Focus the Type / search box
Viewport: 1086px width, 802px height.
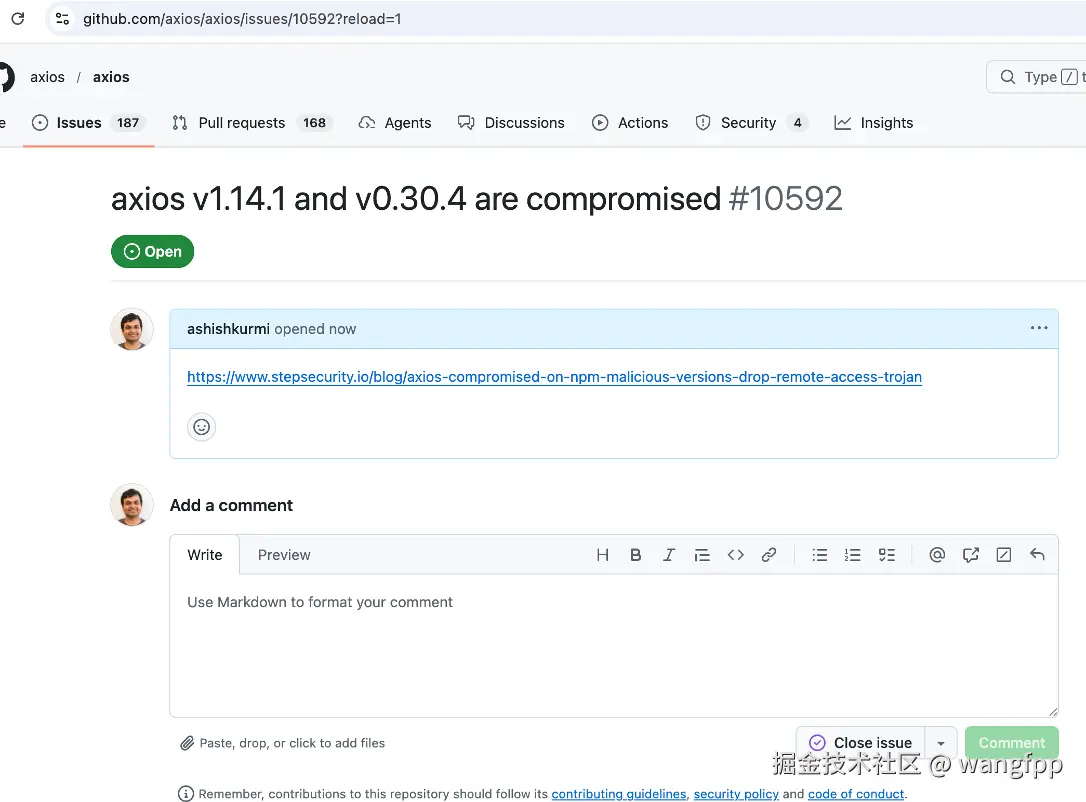coord(1037,77)
